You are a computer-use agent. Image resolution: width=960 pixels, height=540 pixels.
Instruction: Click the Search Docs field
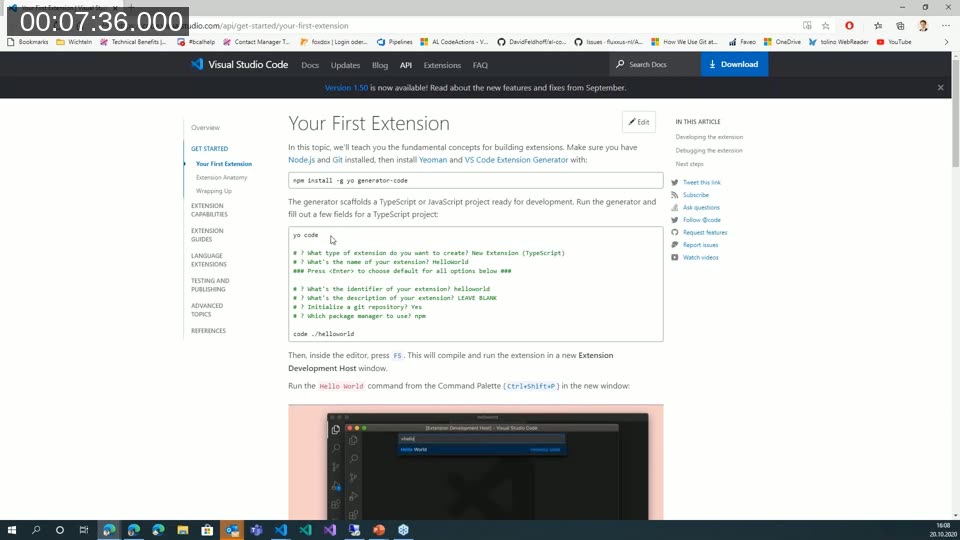click(x=654, y=64)
